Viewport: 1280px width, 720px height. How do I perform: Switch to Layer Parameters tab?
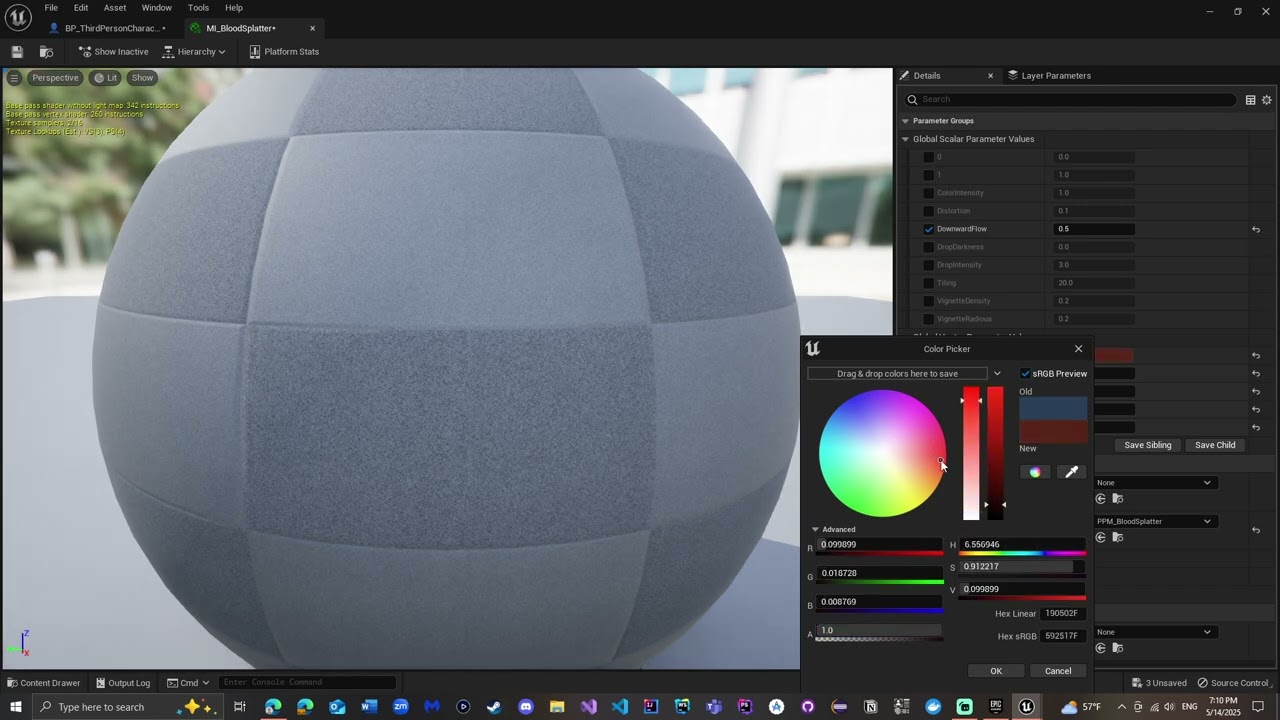(x=1049, y=76)
